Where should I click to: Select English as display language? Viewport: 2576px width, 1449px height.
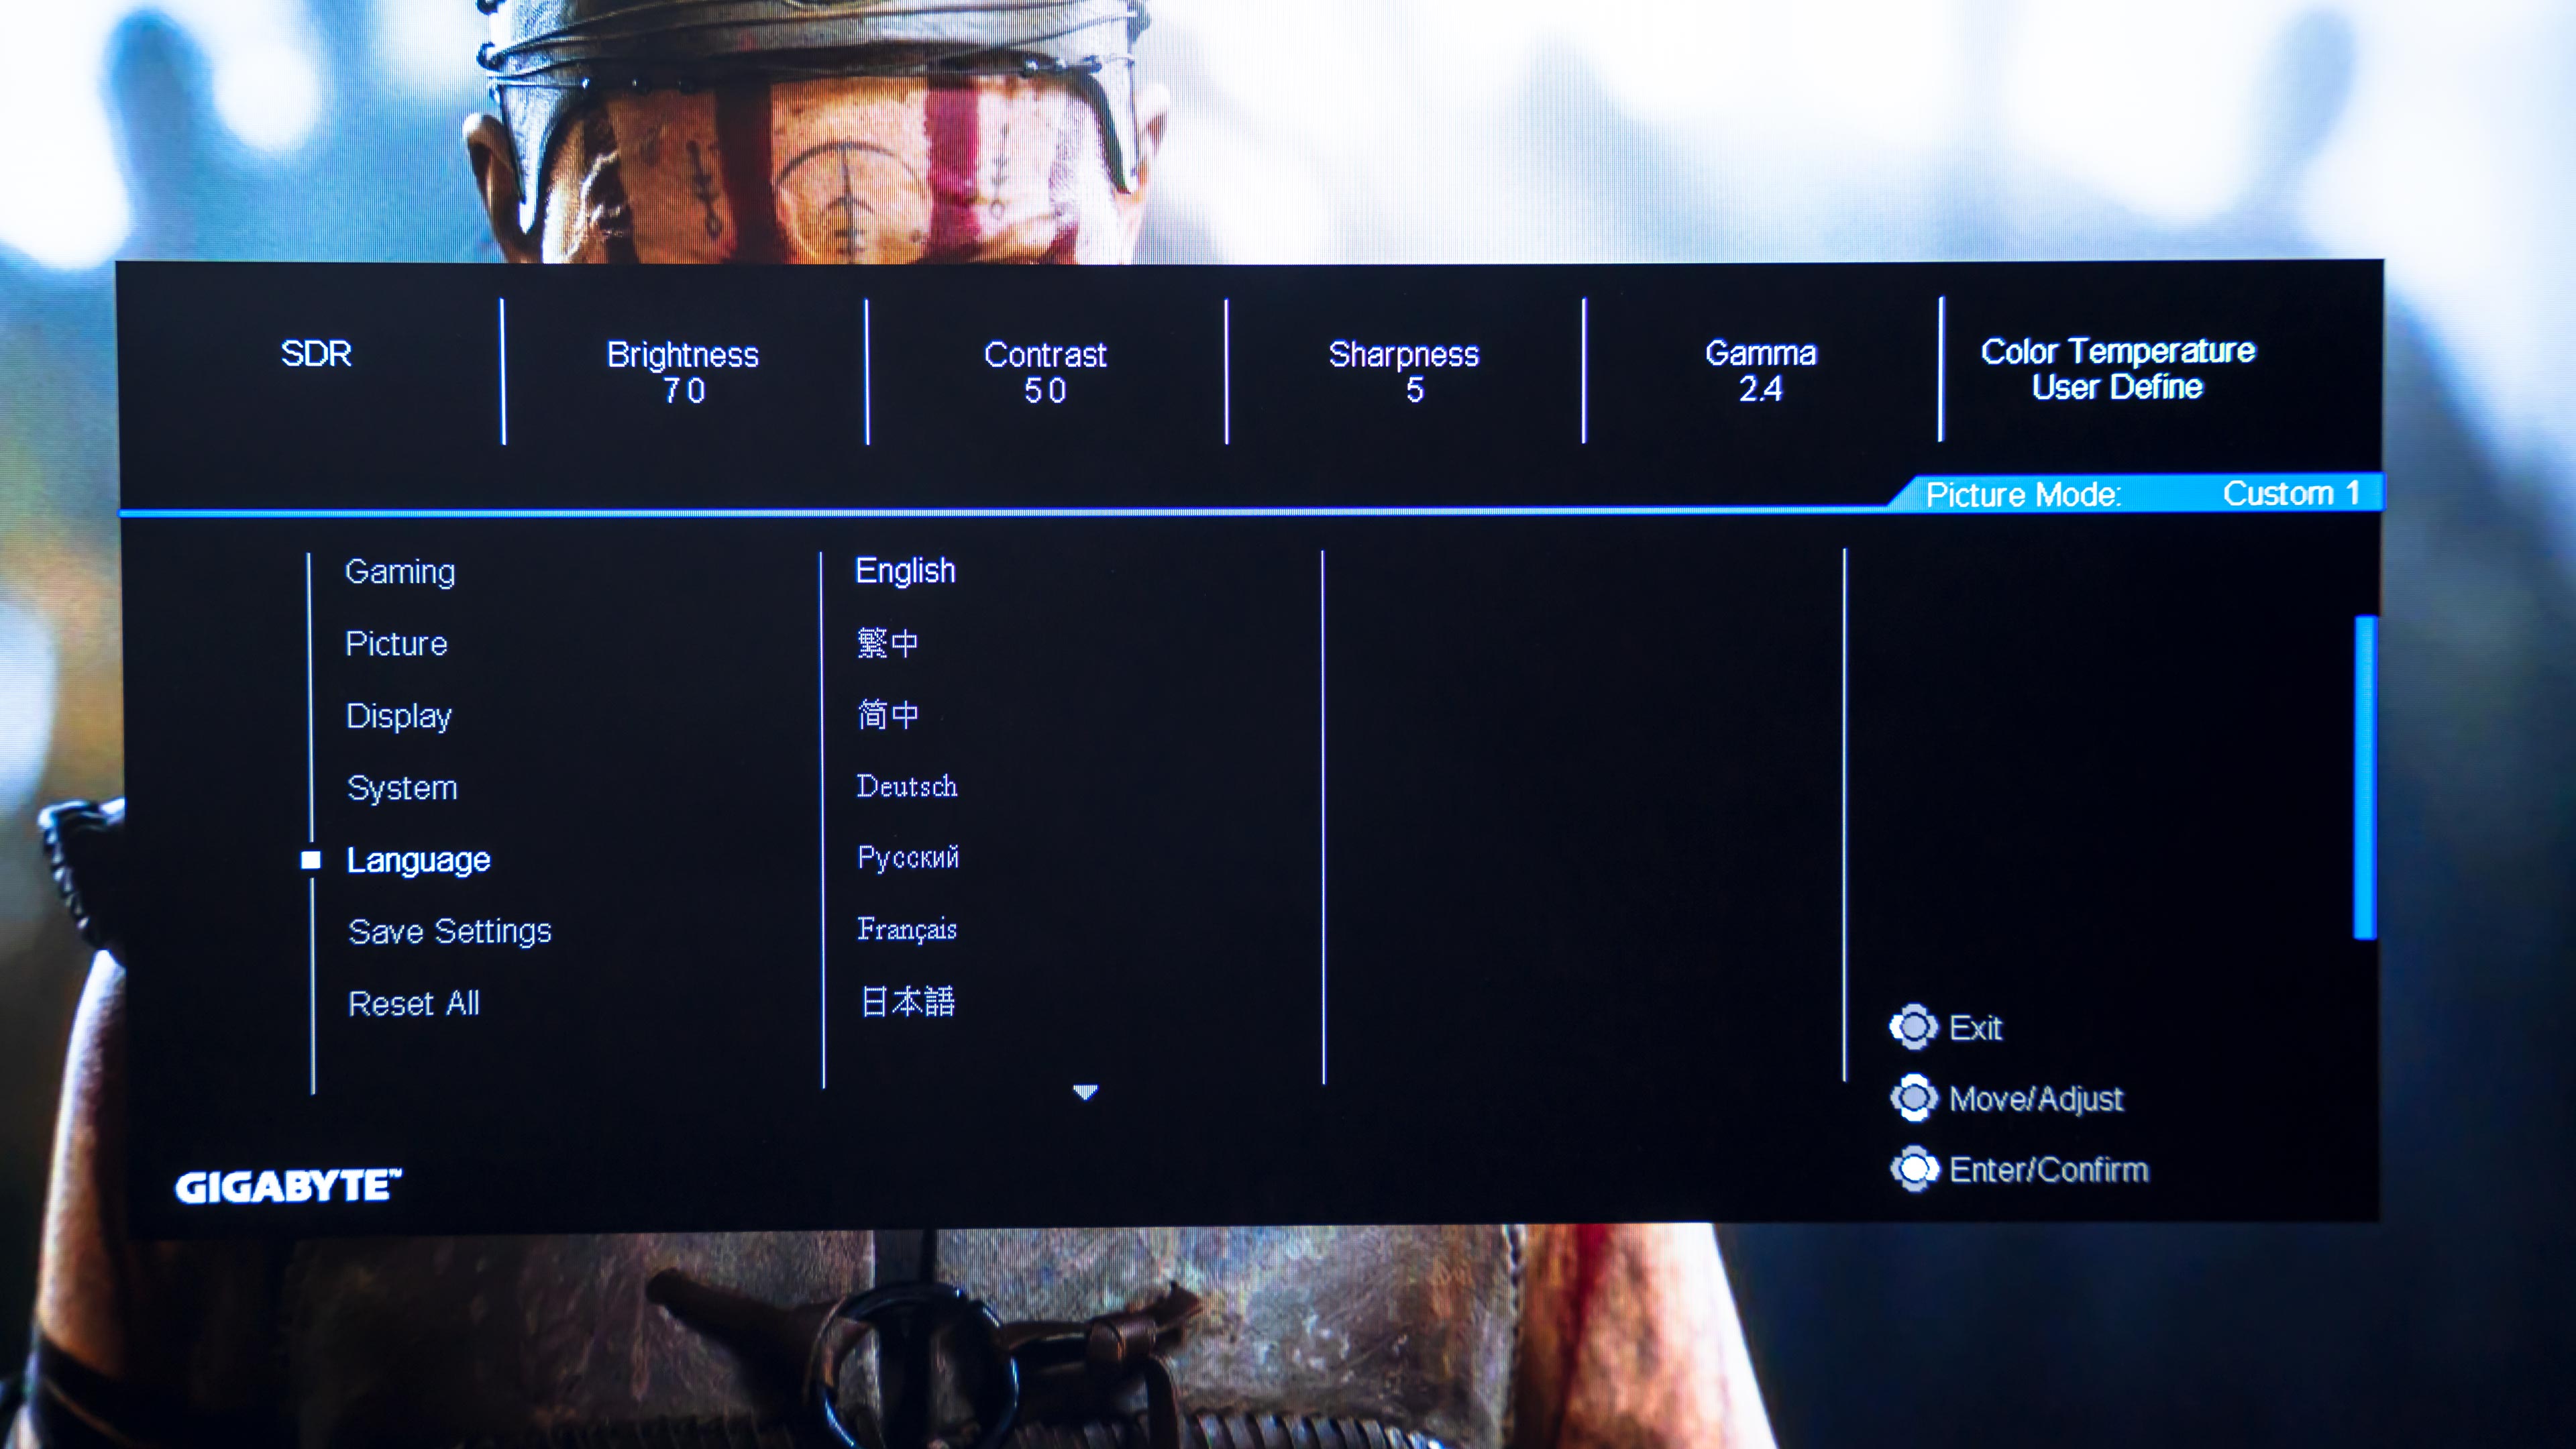click(x=906, y=568)
